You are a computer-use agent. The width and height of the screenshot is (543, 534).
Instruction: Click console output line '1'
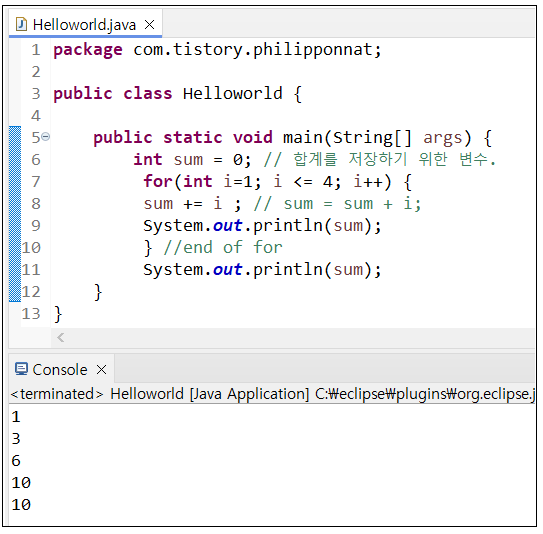click(16, 417)
